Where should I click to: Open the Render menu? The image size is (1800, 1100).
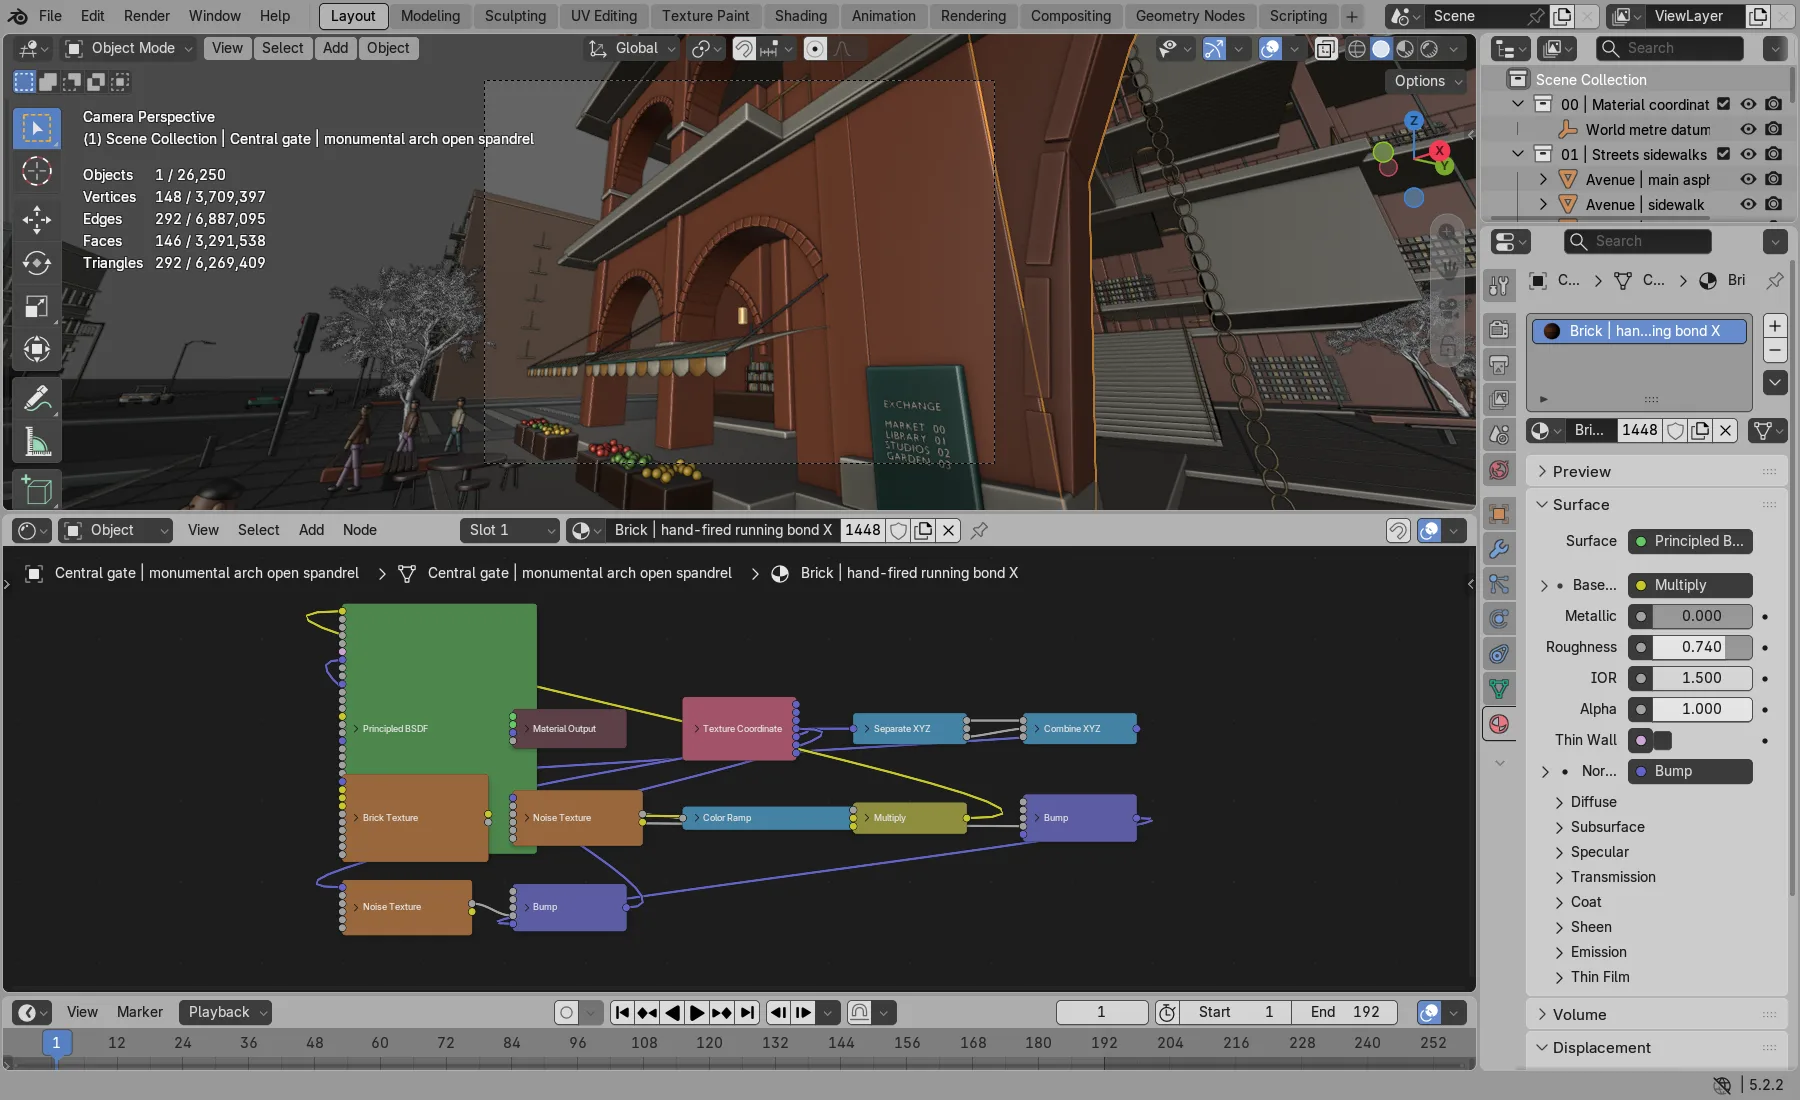pos(147,16)
